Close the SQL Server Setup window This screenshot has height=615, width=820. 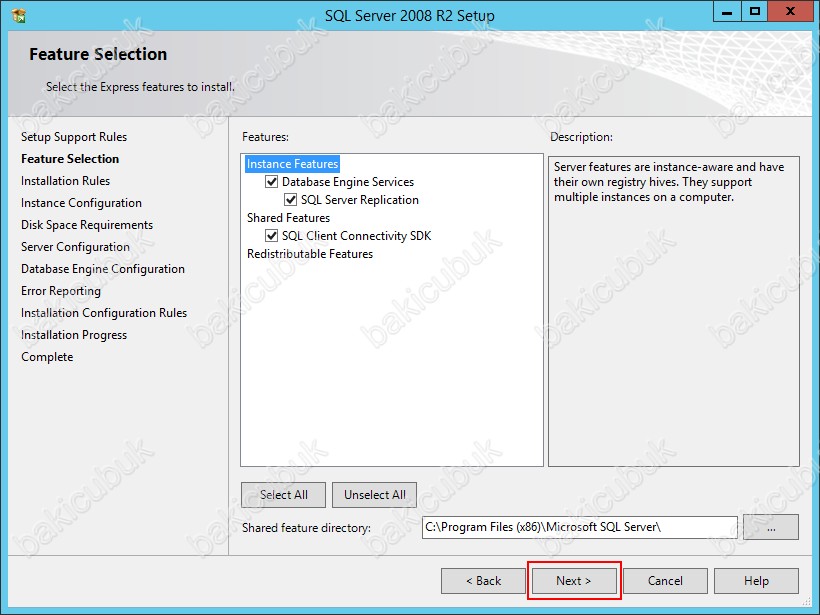point(790,12)
